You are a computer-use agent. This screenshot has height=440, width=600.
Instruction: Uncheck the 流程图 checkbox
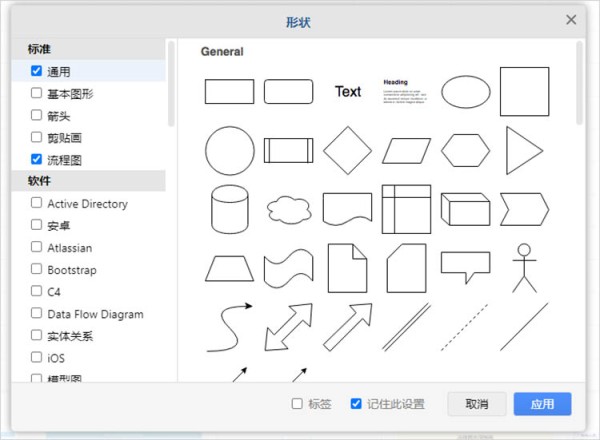(36, 159)
